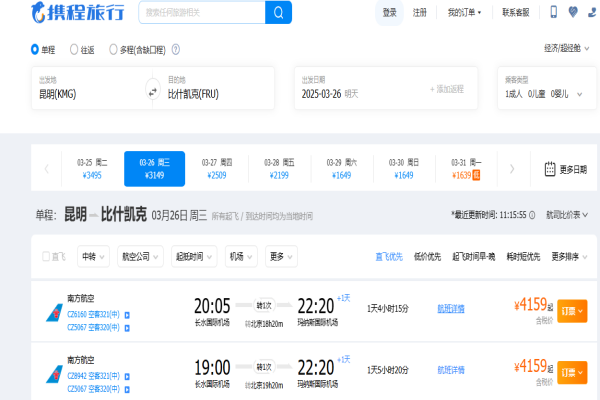Select date tab 03-28 周五 ¥2199
Image resolution: width=600 pixels, height=400 pixels.
click(x=279, y=169)
